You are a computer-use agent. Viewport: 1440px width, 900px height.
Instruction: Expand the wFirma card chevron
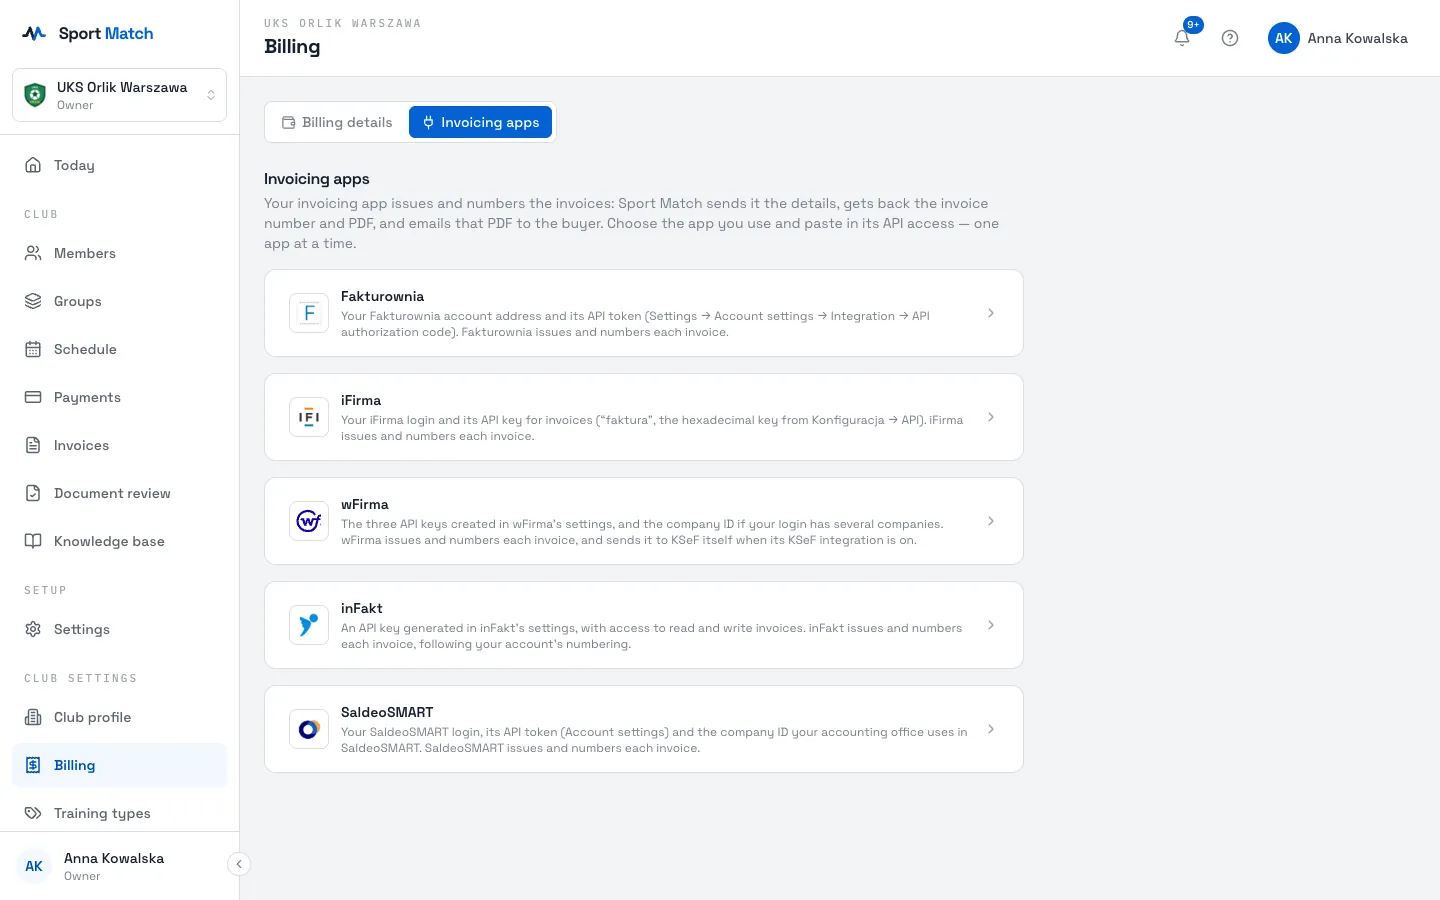991,521
